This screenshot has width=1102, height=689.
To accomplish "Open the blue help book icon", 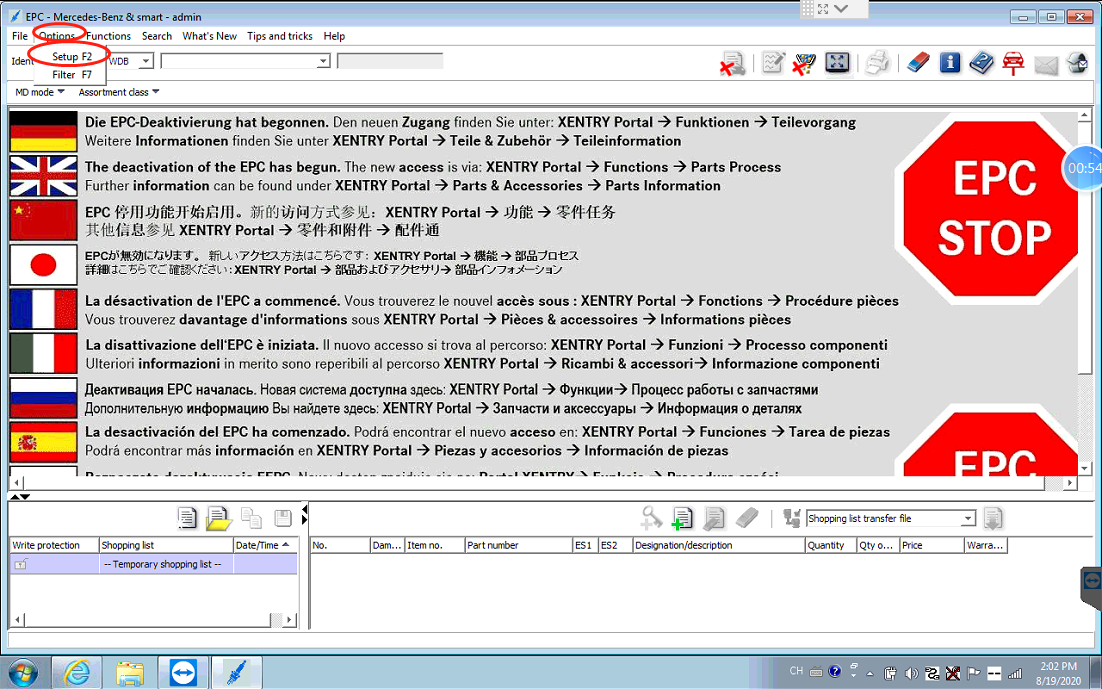I will pos(981,63).
